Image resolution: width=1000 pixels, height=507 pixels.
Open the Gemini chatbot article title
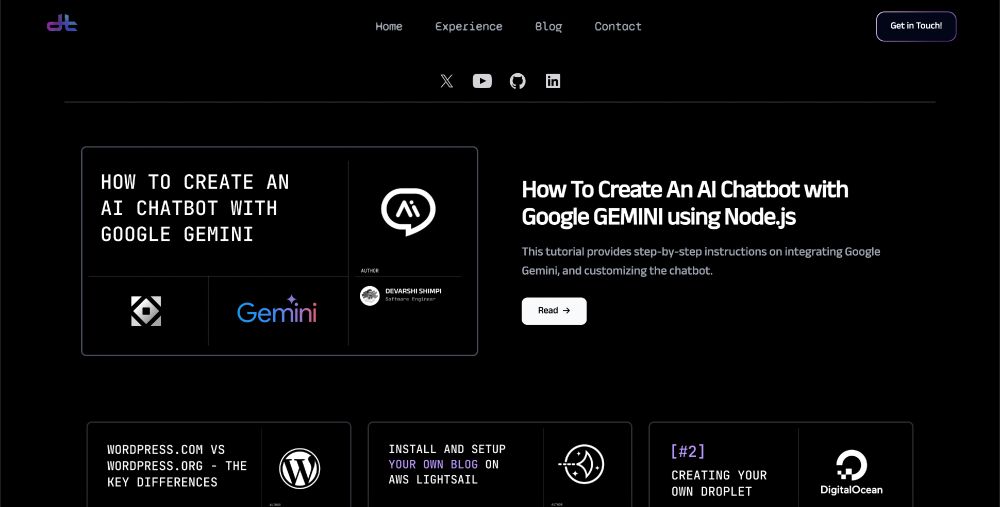pos(685,203)
